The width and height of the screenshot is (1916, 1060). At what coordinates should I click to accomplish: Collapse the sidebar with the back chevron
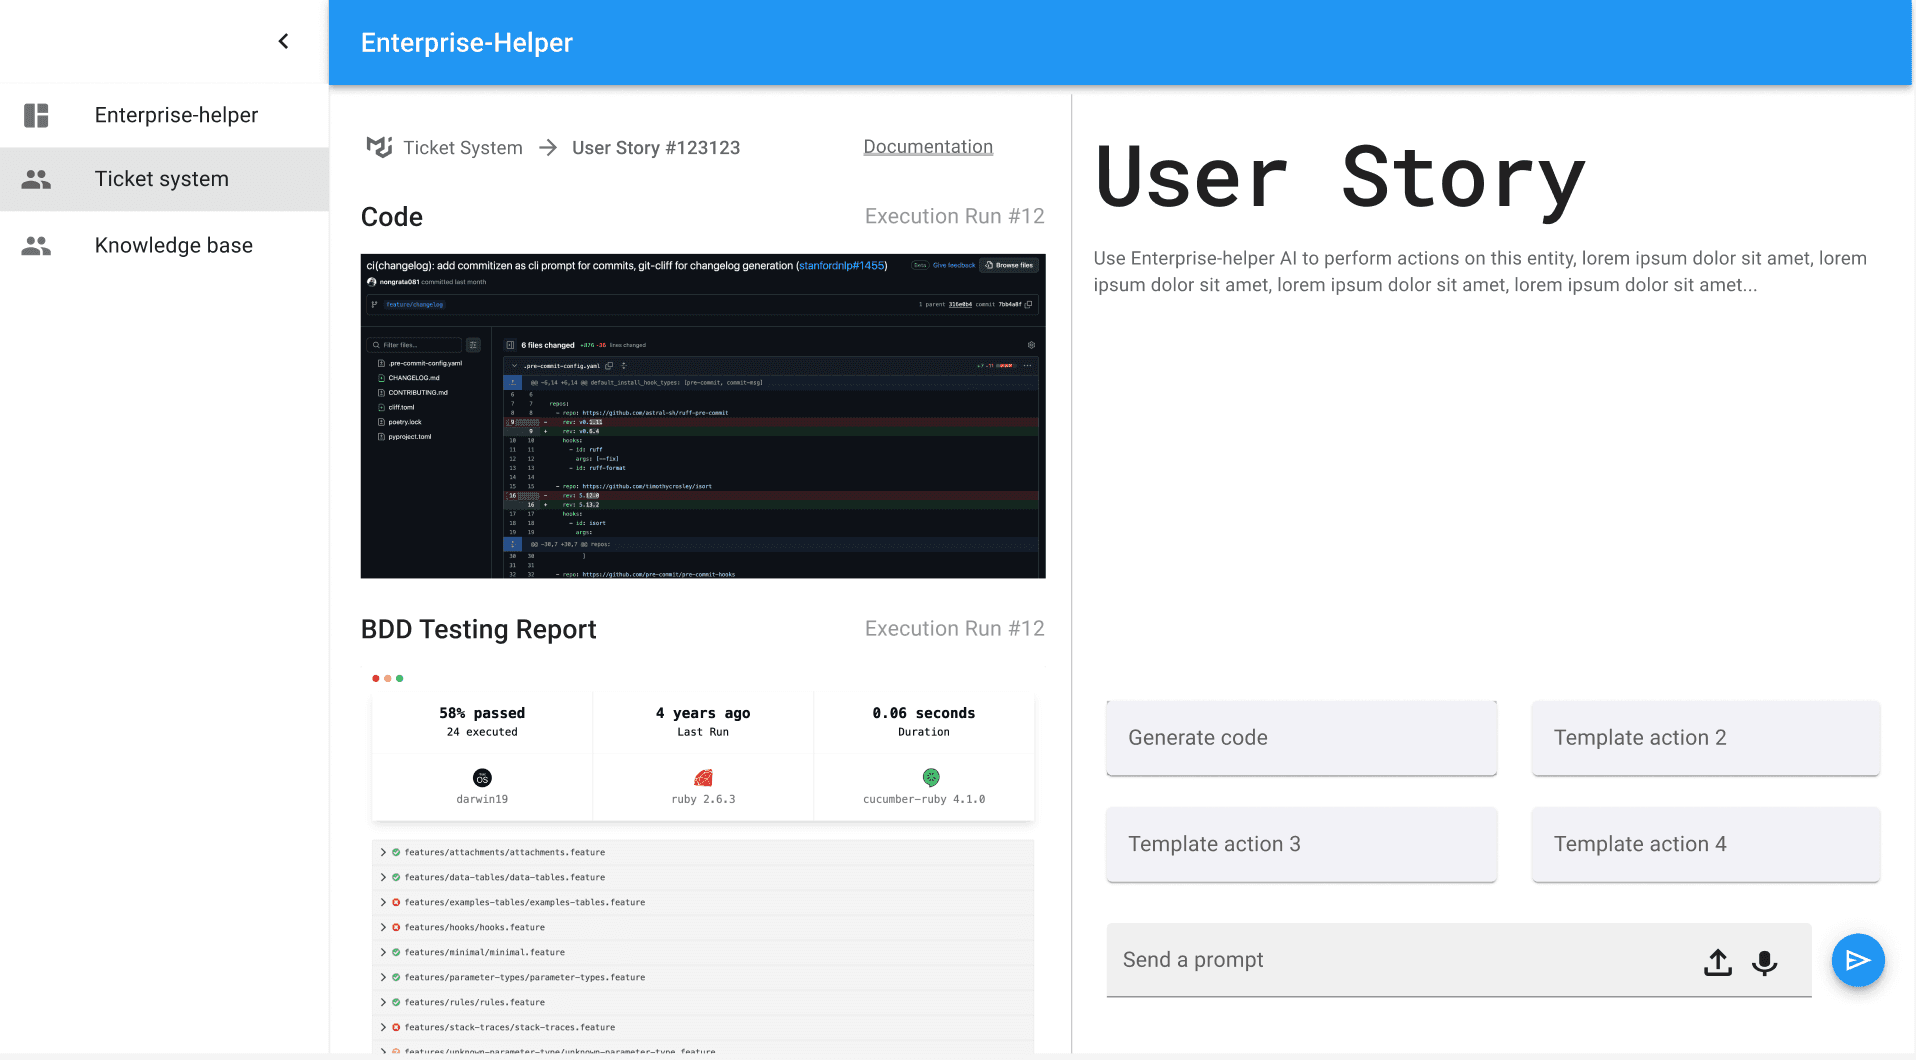283,41
